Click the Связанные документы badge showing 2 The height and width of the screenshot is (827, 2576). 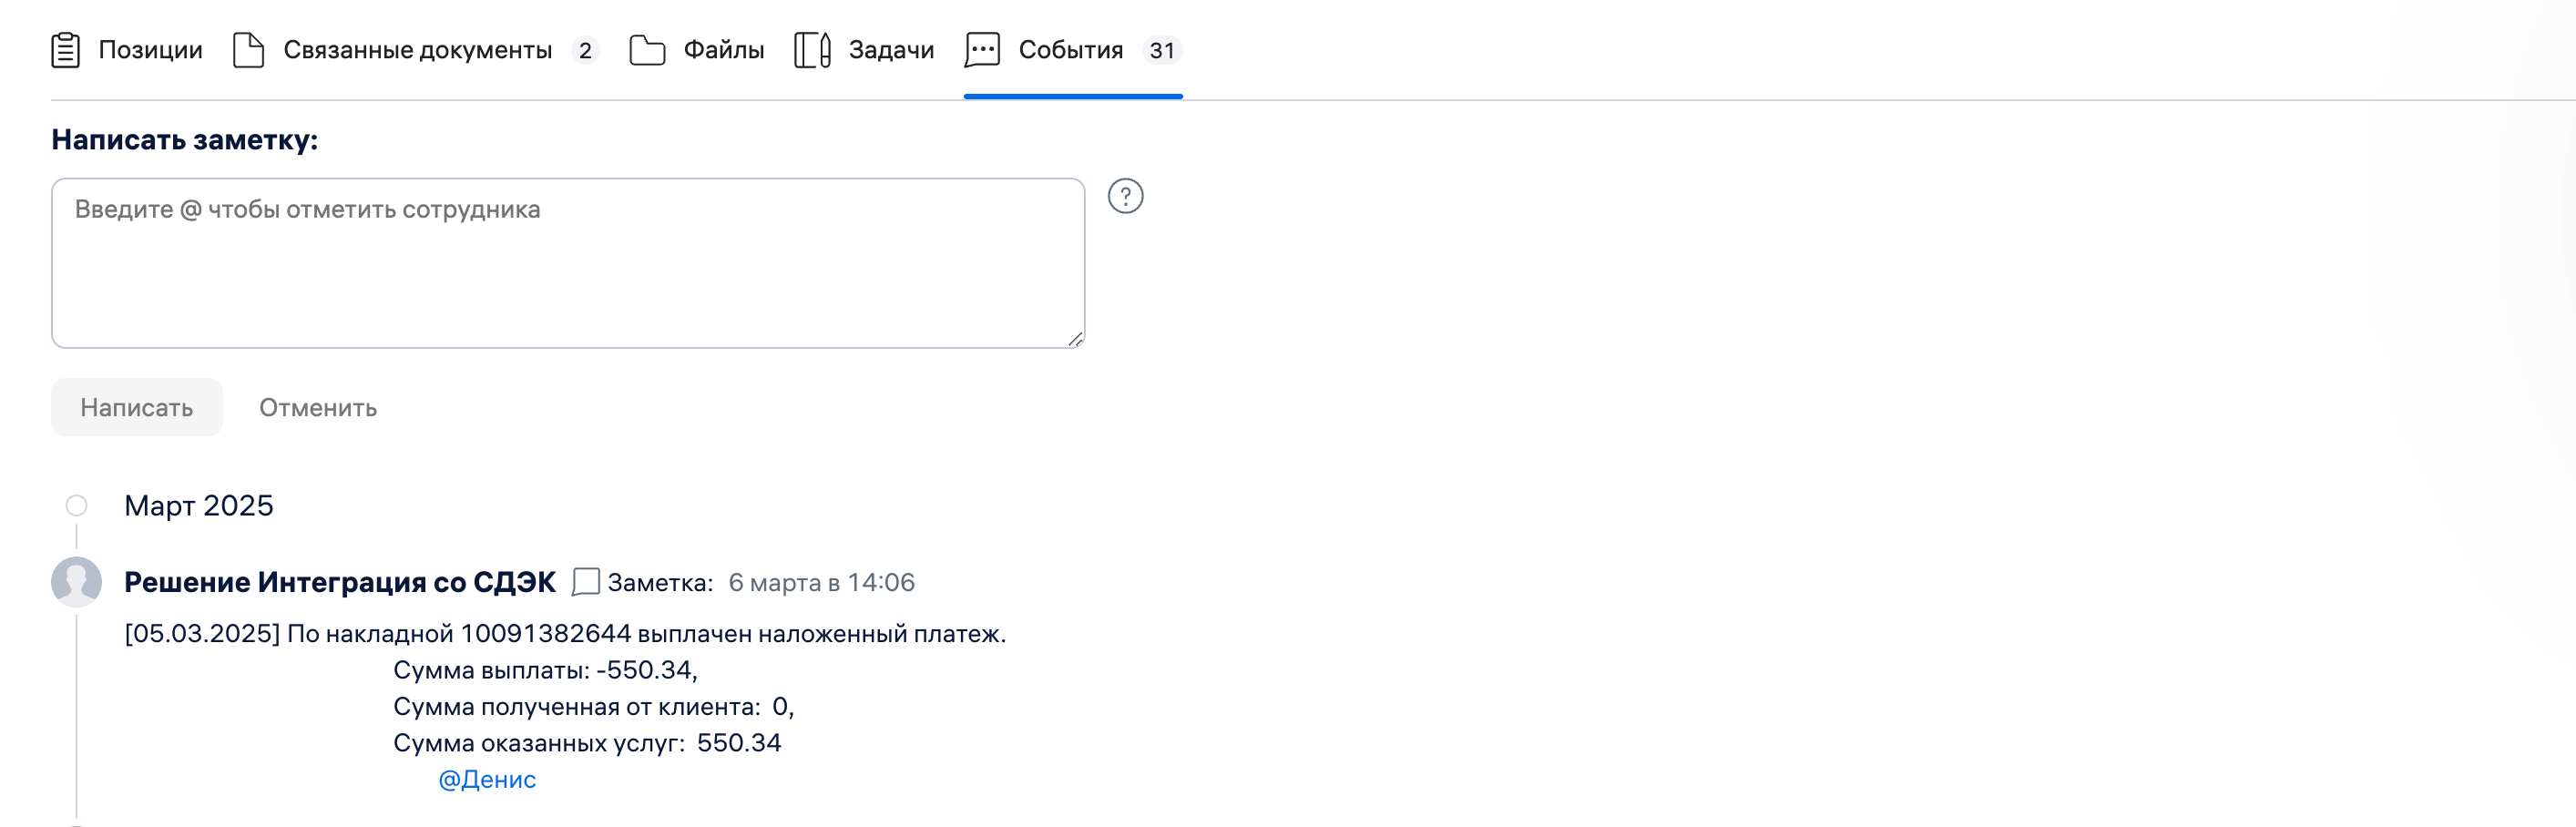585,50
